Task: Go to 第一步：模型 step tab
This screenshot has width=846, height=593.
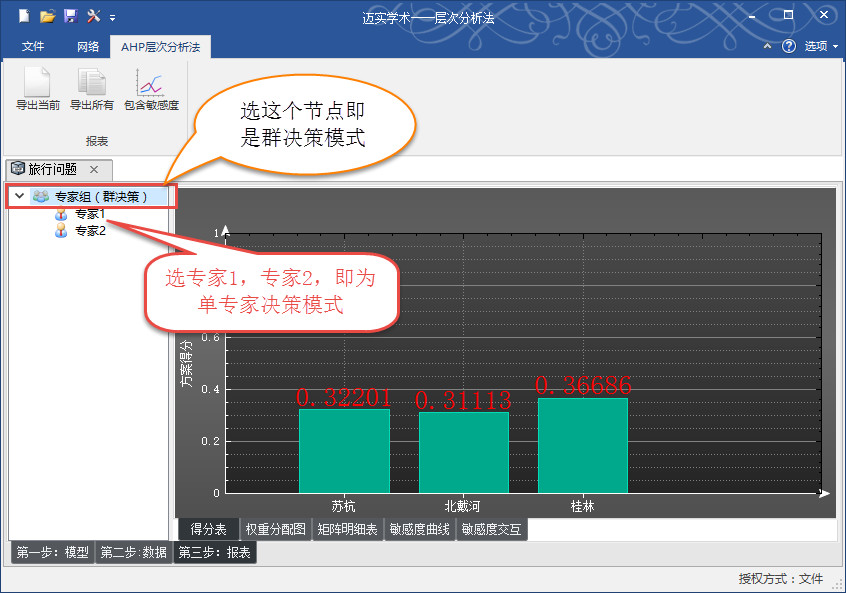Action: [52, 553]
